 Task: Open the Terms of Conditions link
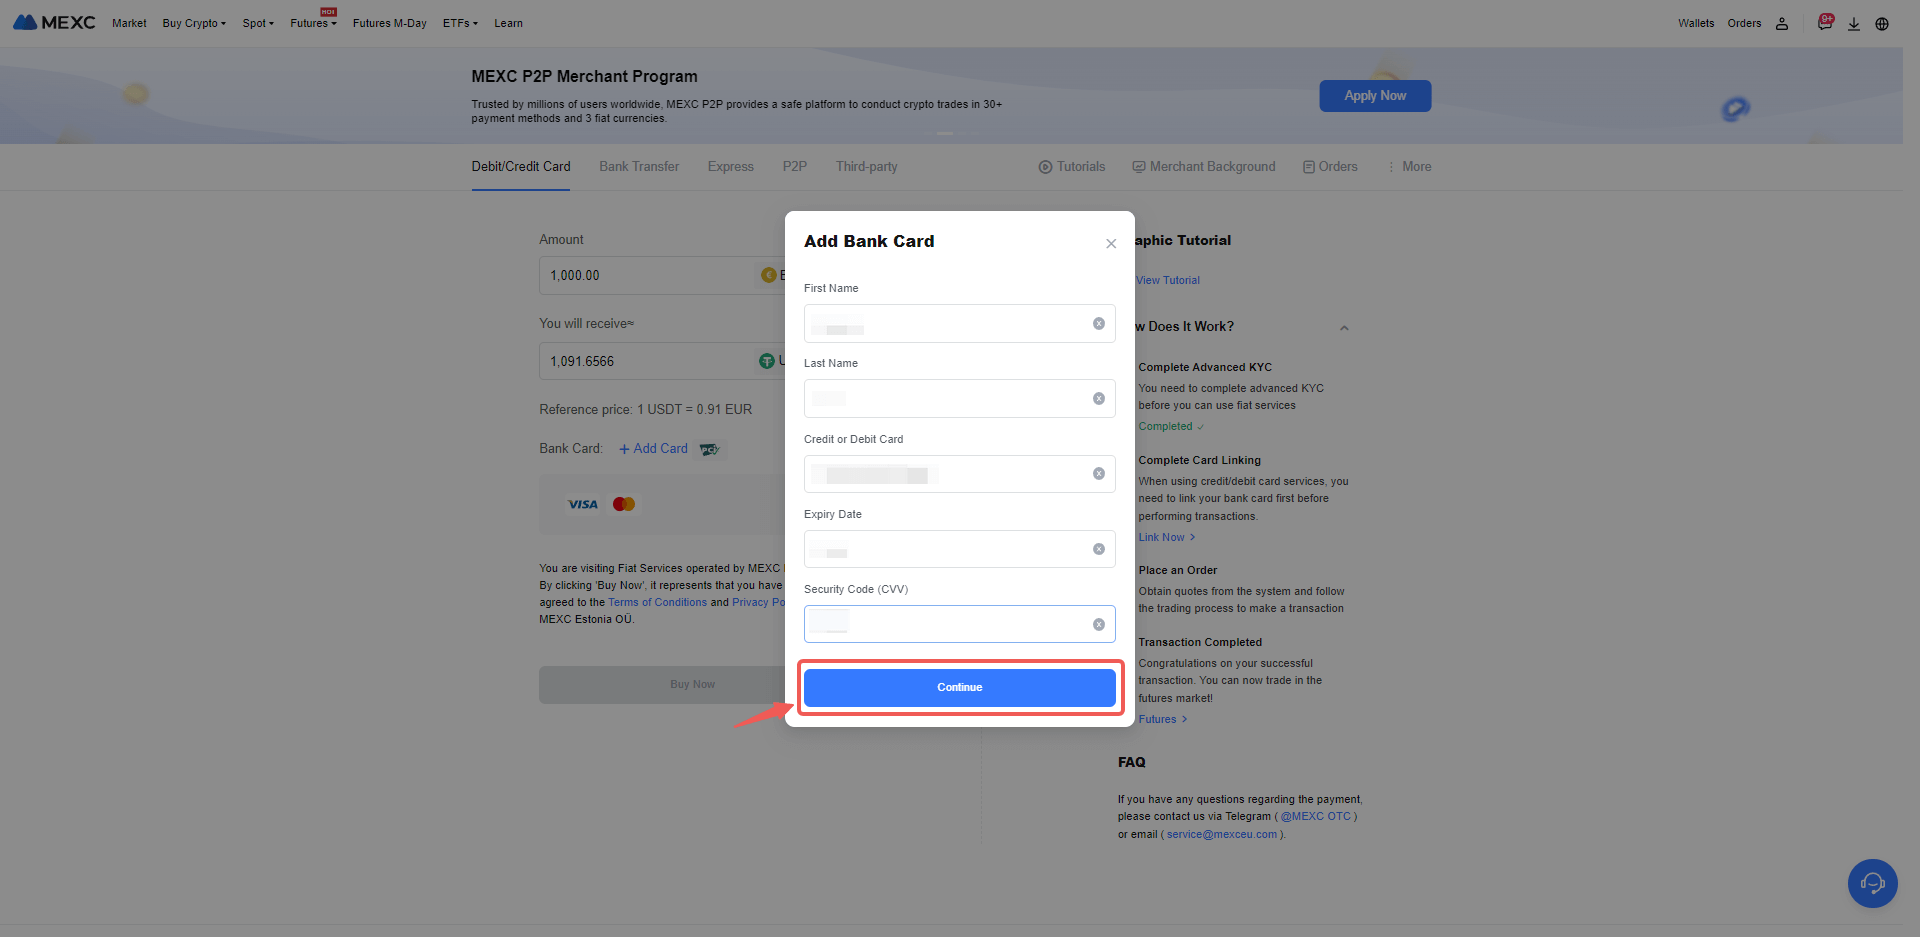(657, 602)
